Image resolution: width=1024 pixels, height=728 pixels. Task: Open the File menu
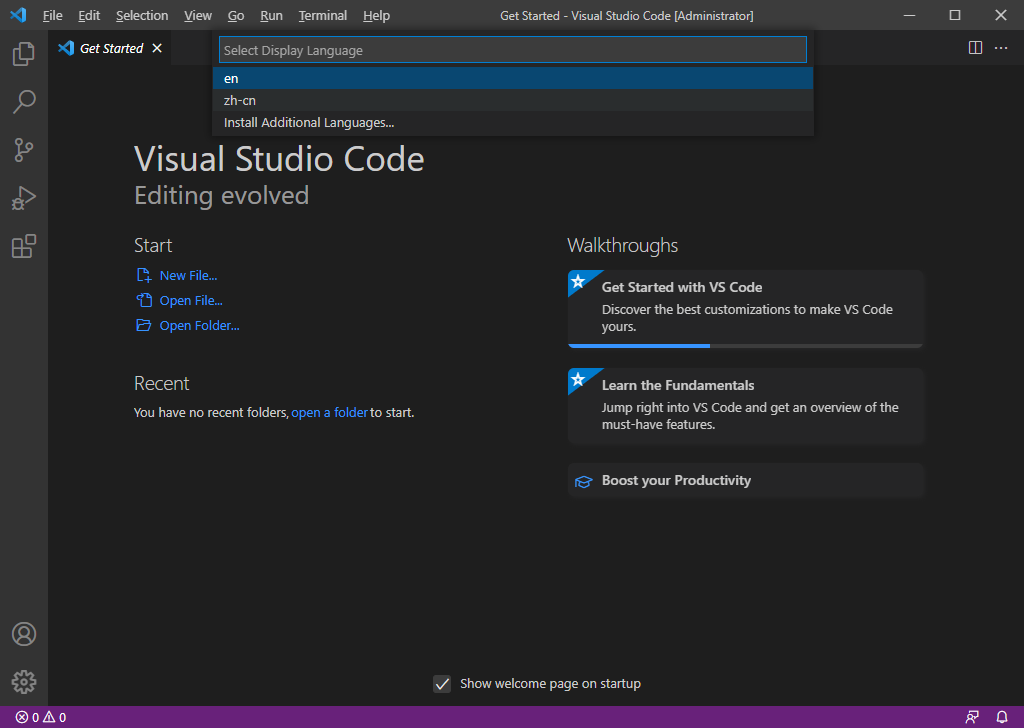pyautogui.click(x=52, y=15)
